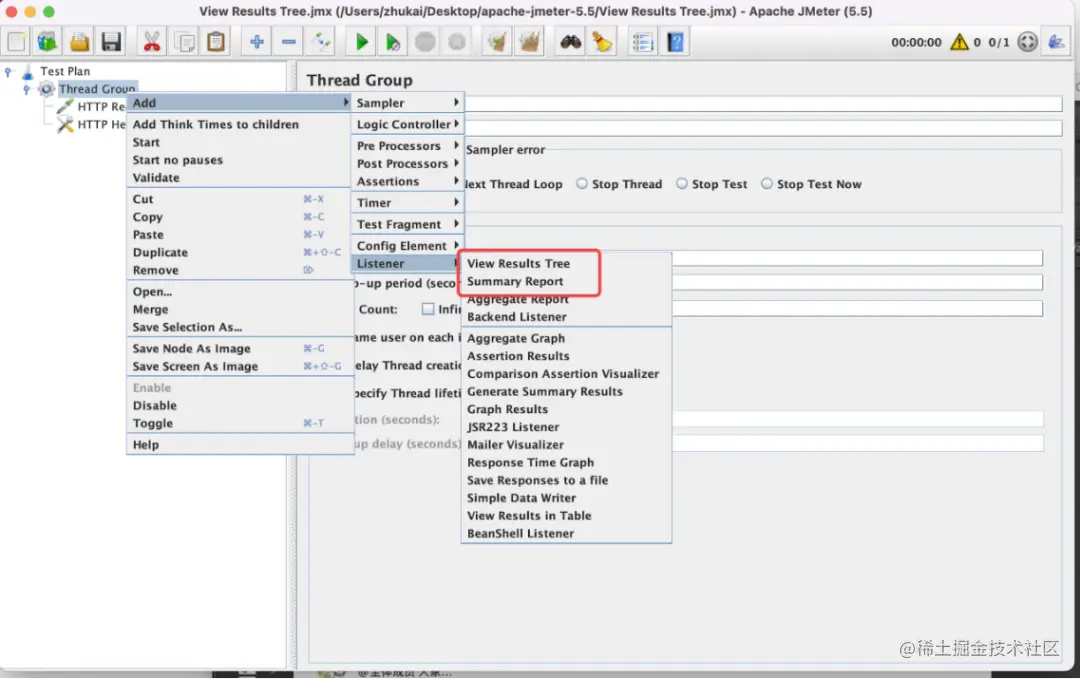Click the New test plan icon

(17, 42)
